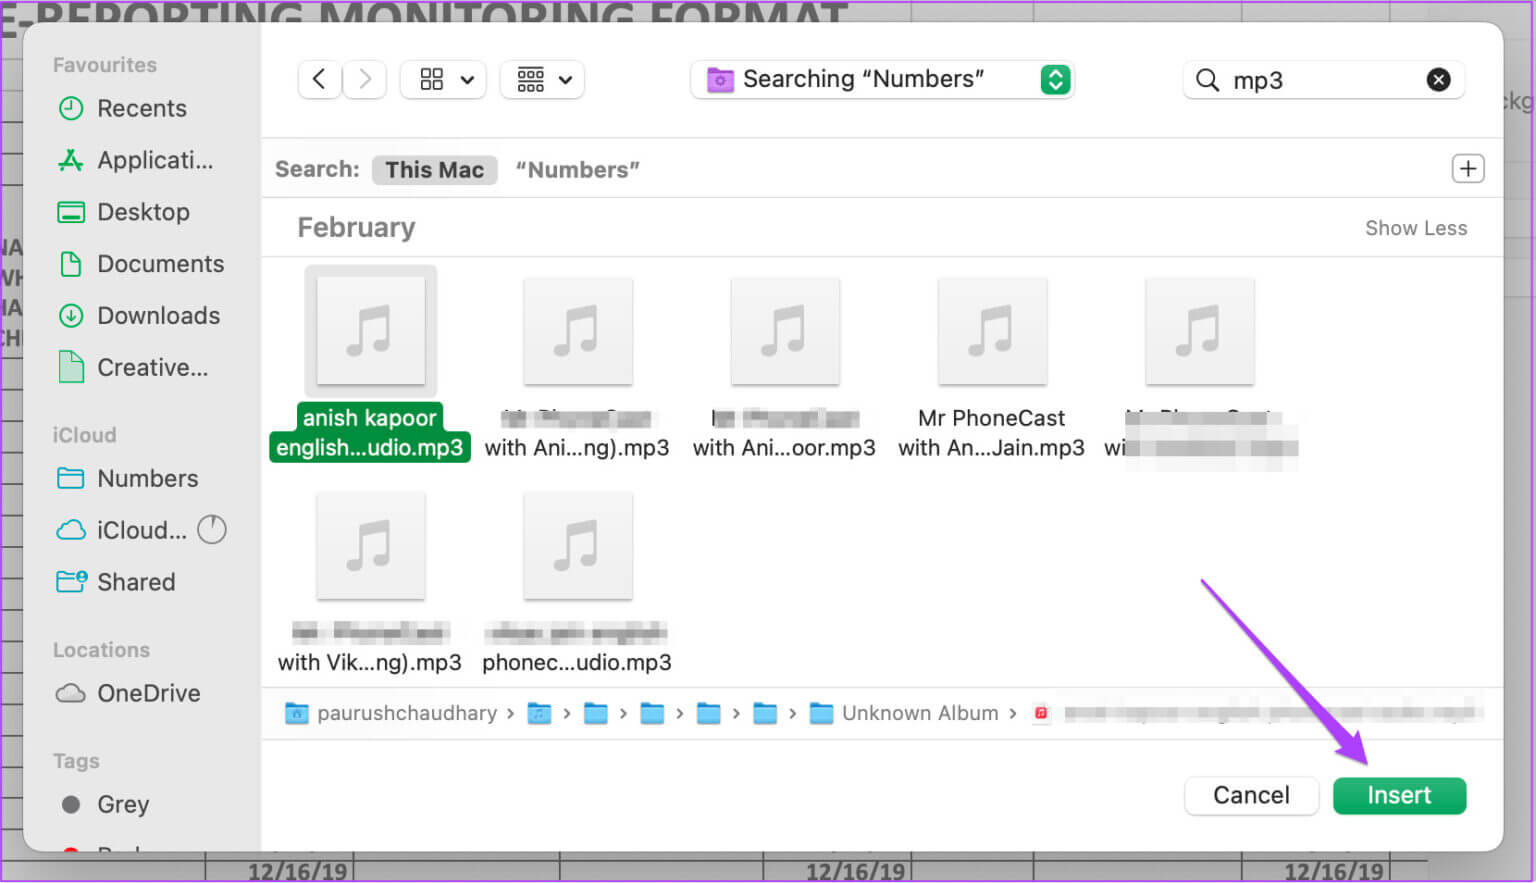Select the This Mac search scope
The height and width of the screenshot is (883, 1536).
point(434,170)
